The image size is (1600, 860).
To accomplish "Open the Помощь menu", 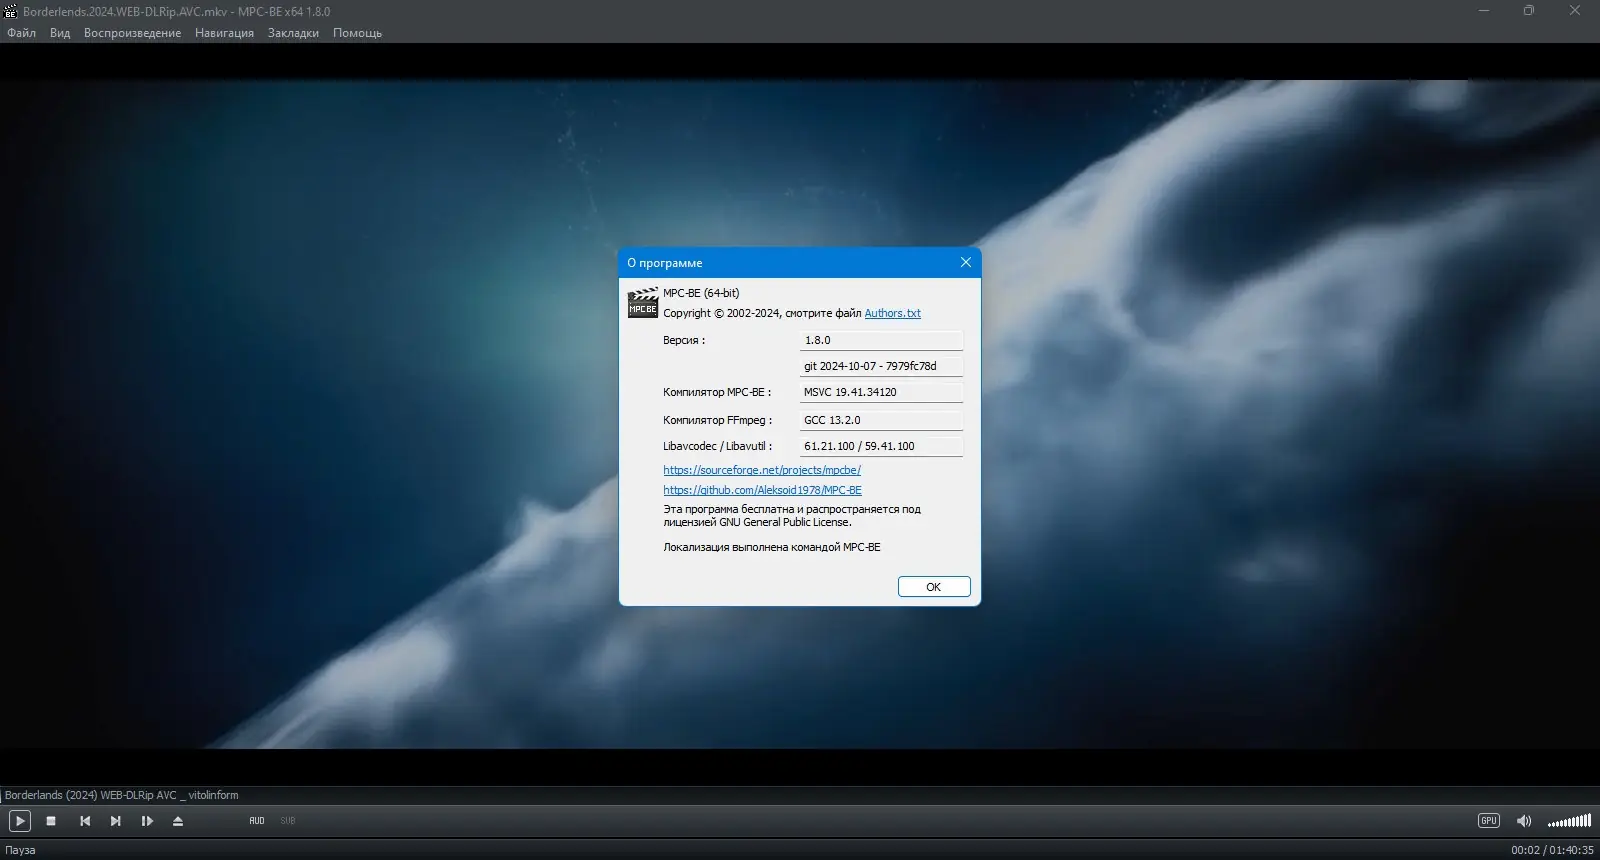I will [x=357, y=33].
